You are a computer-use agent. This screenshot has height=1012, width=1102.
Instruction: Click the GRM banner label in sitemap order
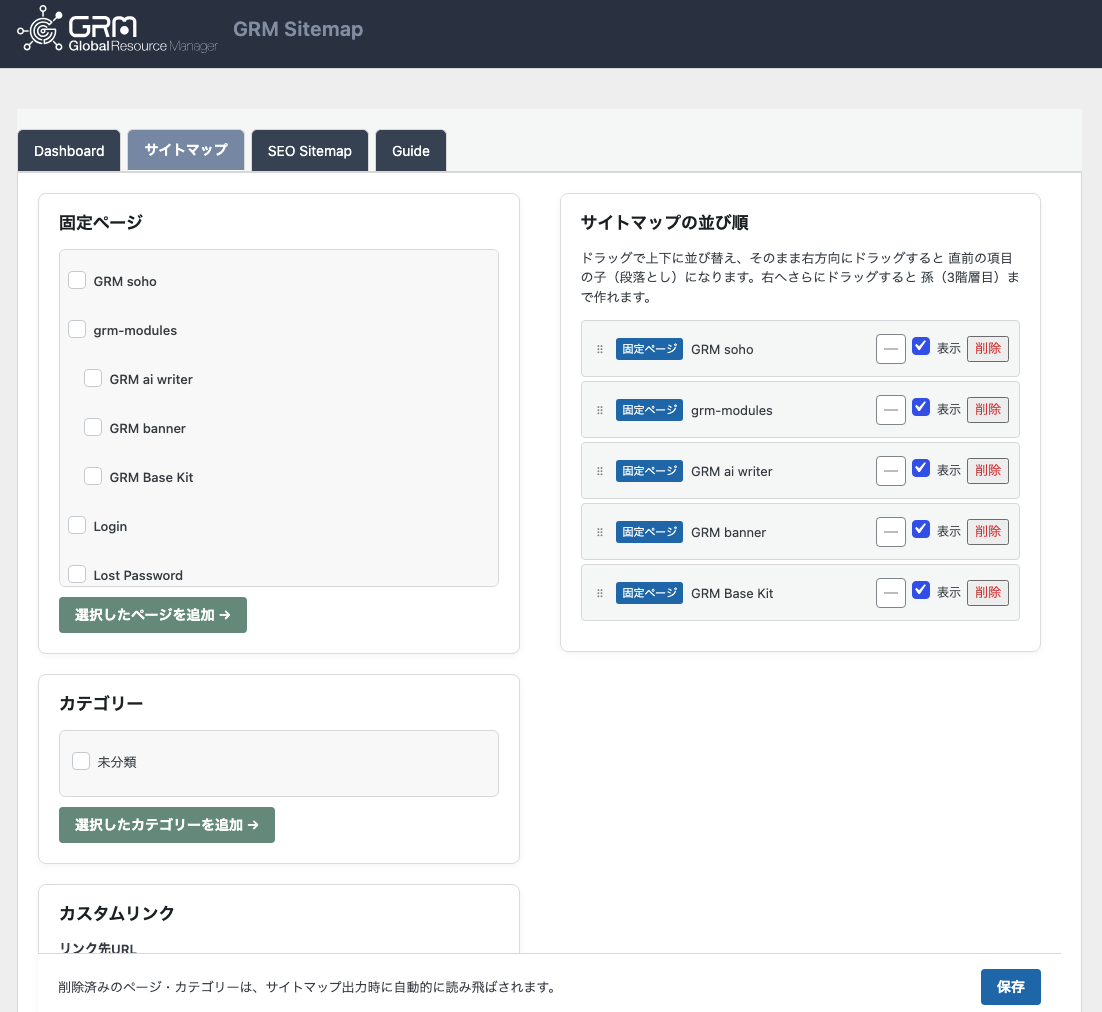(728, 533)
